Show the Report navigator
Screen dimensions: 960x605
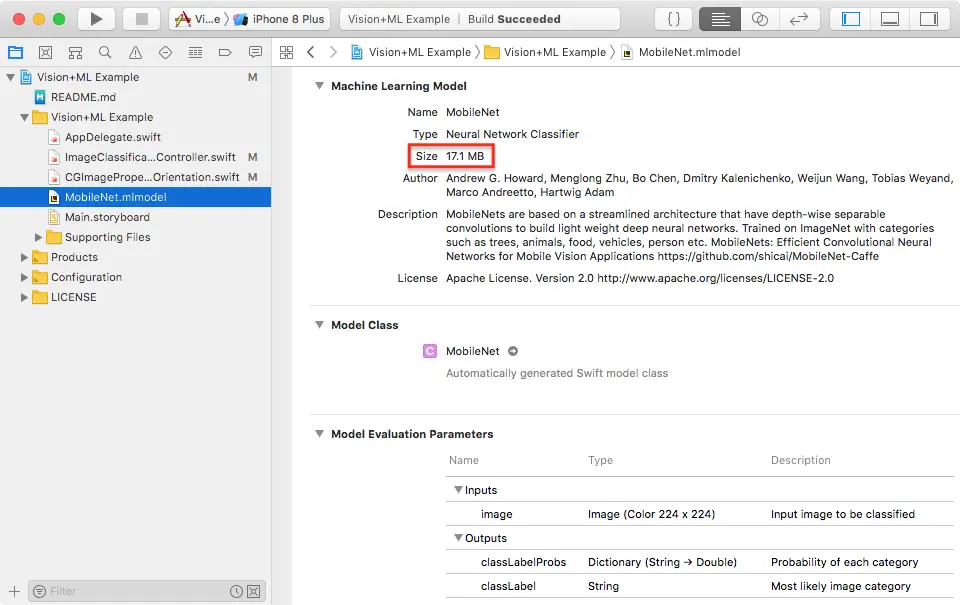click(x=255, y=53)
